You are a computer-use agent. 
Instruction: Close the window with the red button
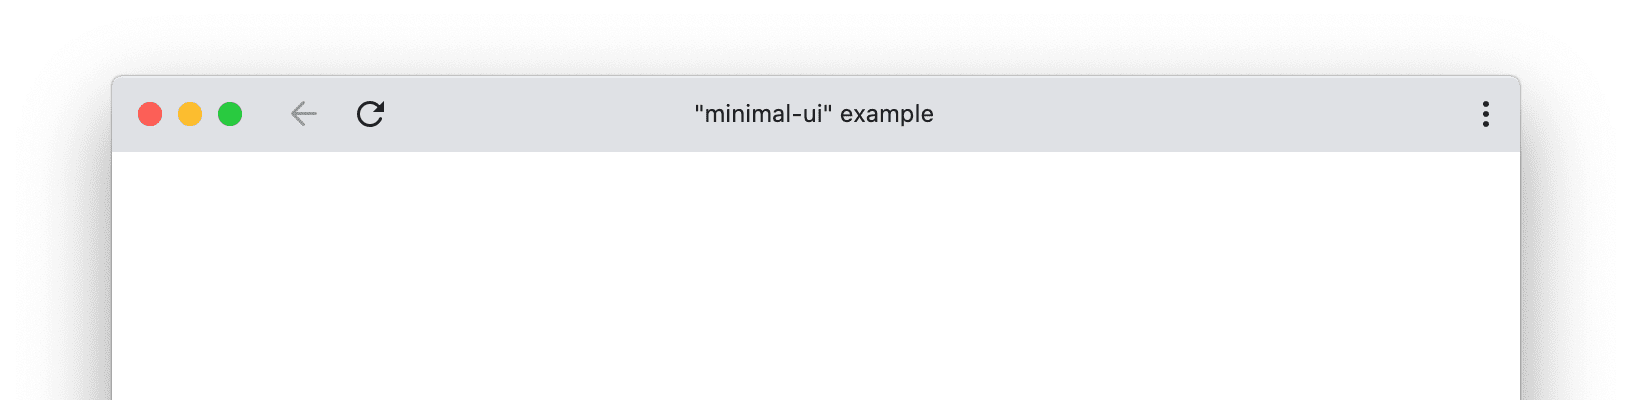(150, 114)
